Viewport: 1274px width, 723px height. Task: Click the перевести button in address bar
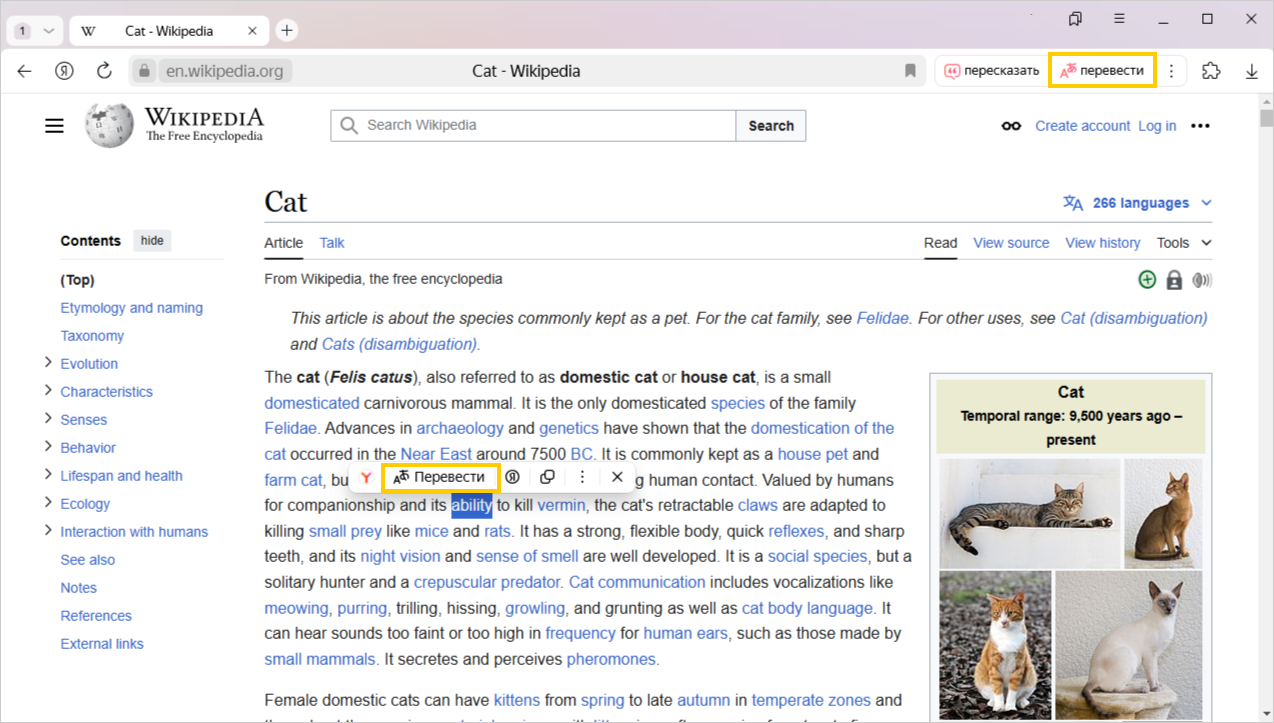[x=1102, y=71]
